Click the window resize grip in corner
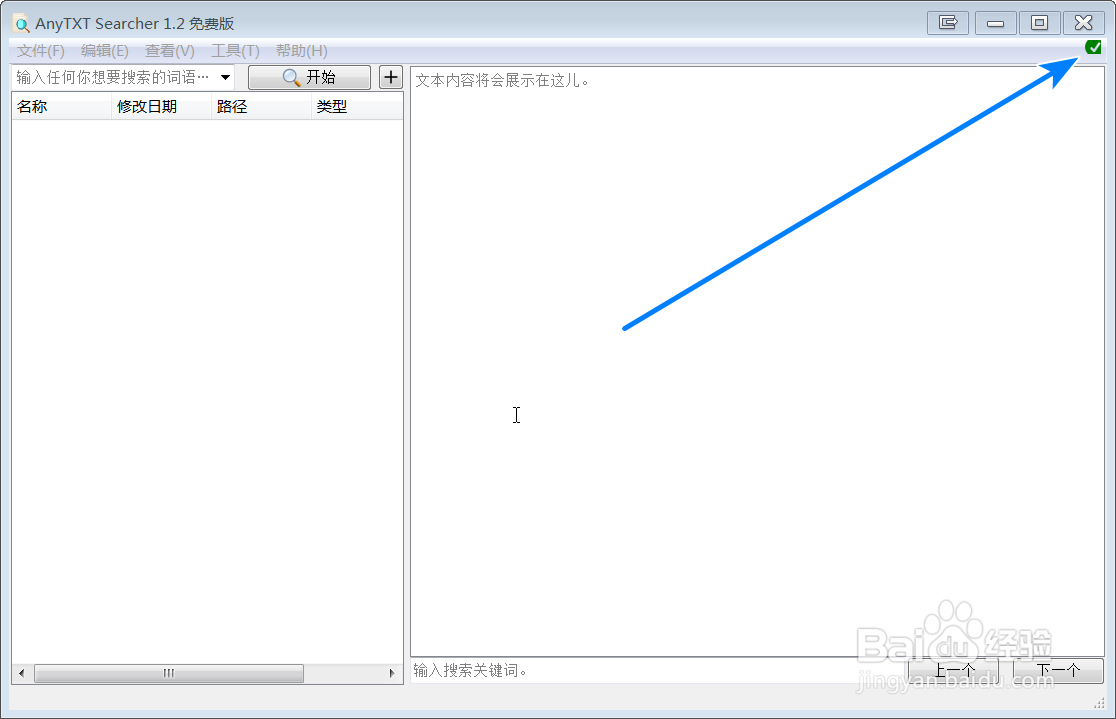Viewport: 1116px width, 719px height. point(1098,703)
